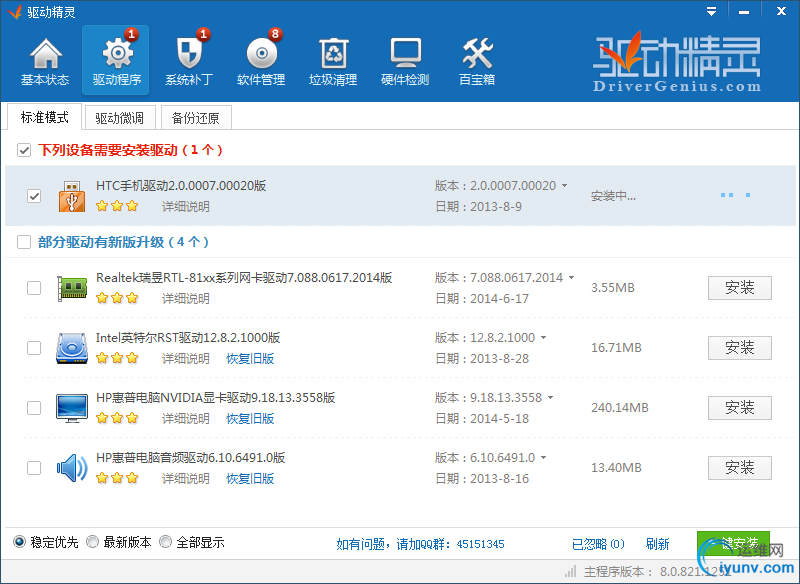Click 恢复旧版 for NVIDIA driver
This screenshot has height=584, width=800.
point(250,418)
